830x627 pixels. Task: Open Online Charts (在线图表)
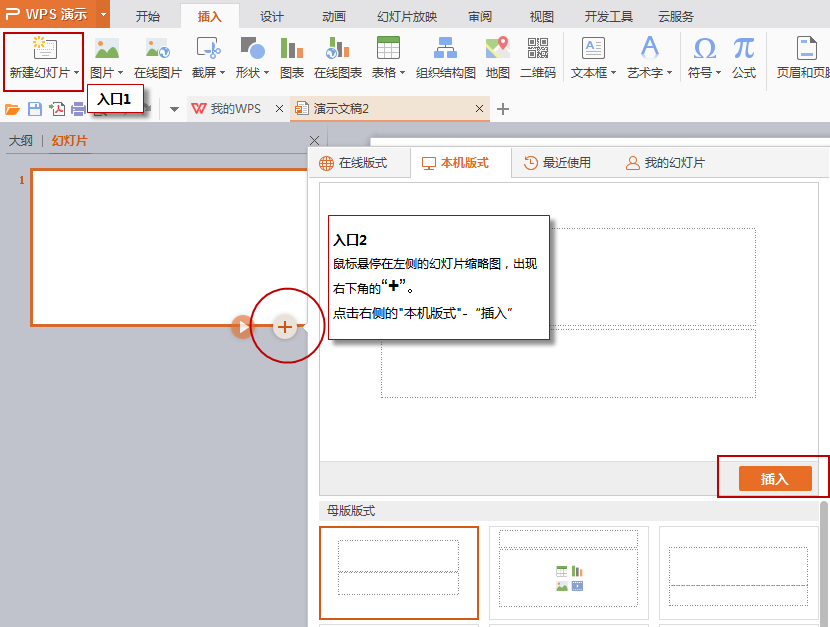[338, 58]
